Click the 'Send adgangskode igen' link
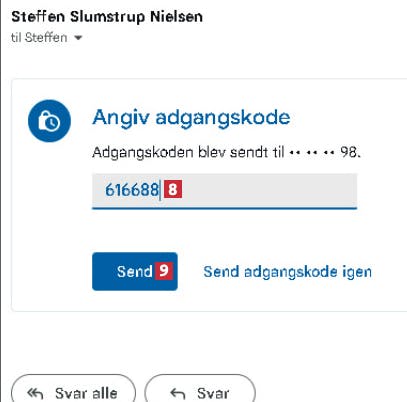Image resolution: width=407 pixels, height=402 pixels. click(287, 272)
